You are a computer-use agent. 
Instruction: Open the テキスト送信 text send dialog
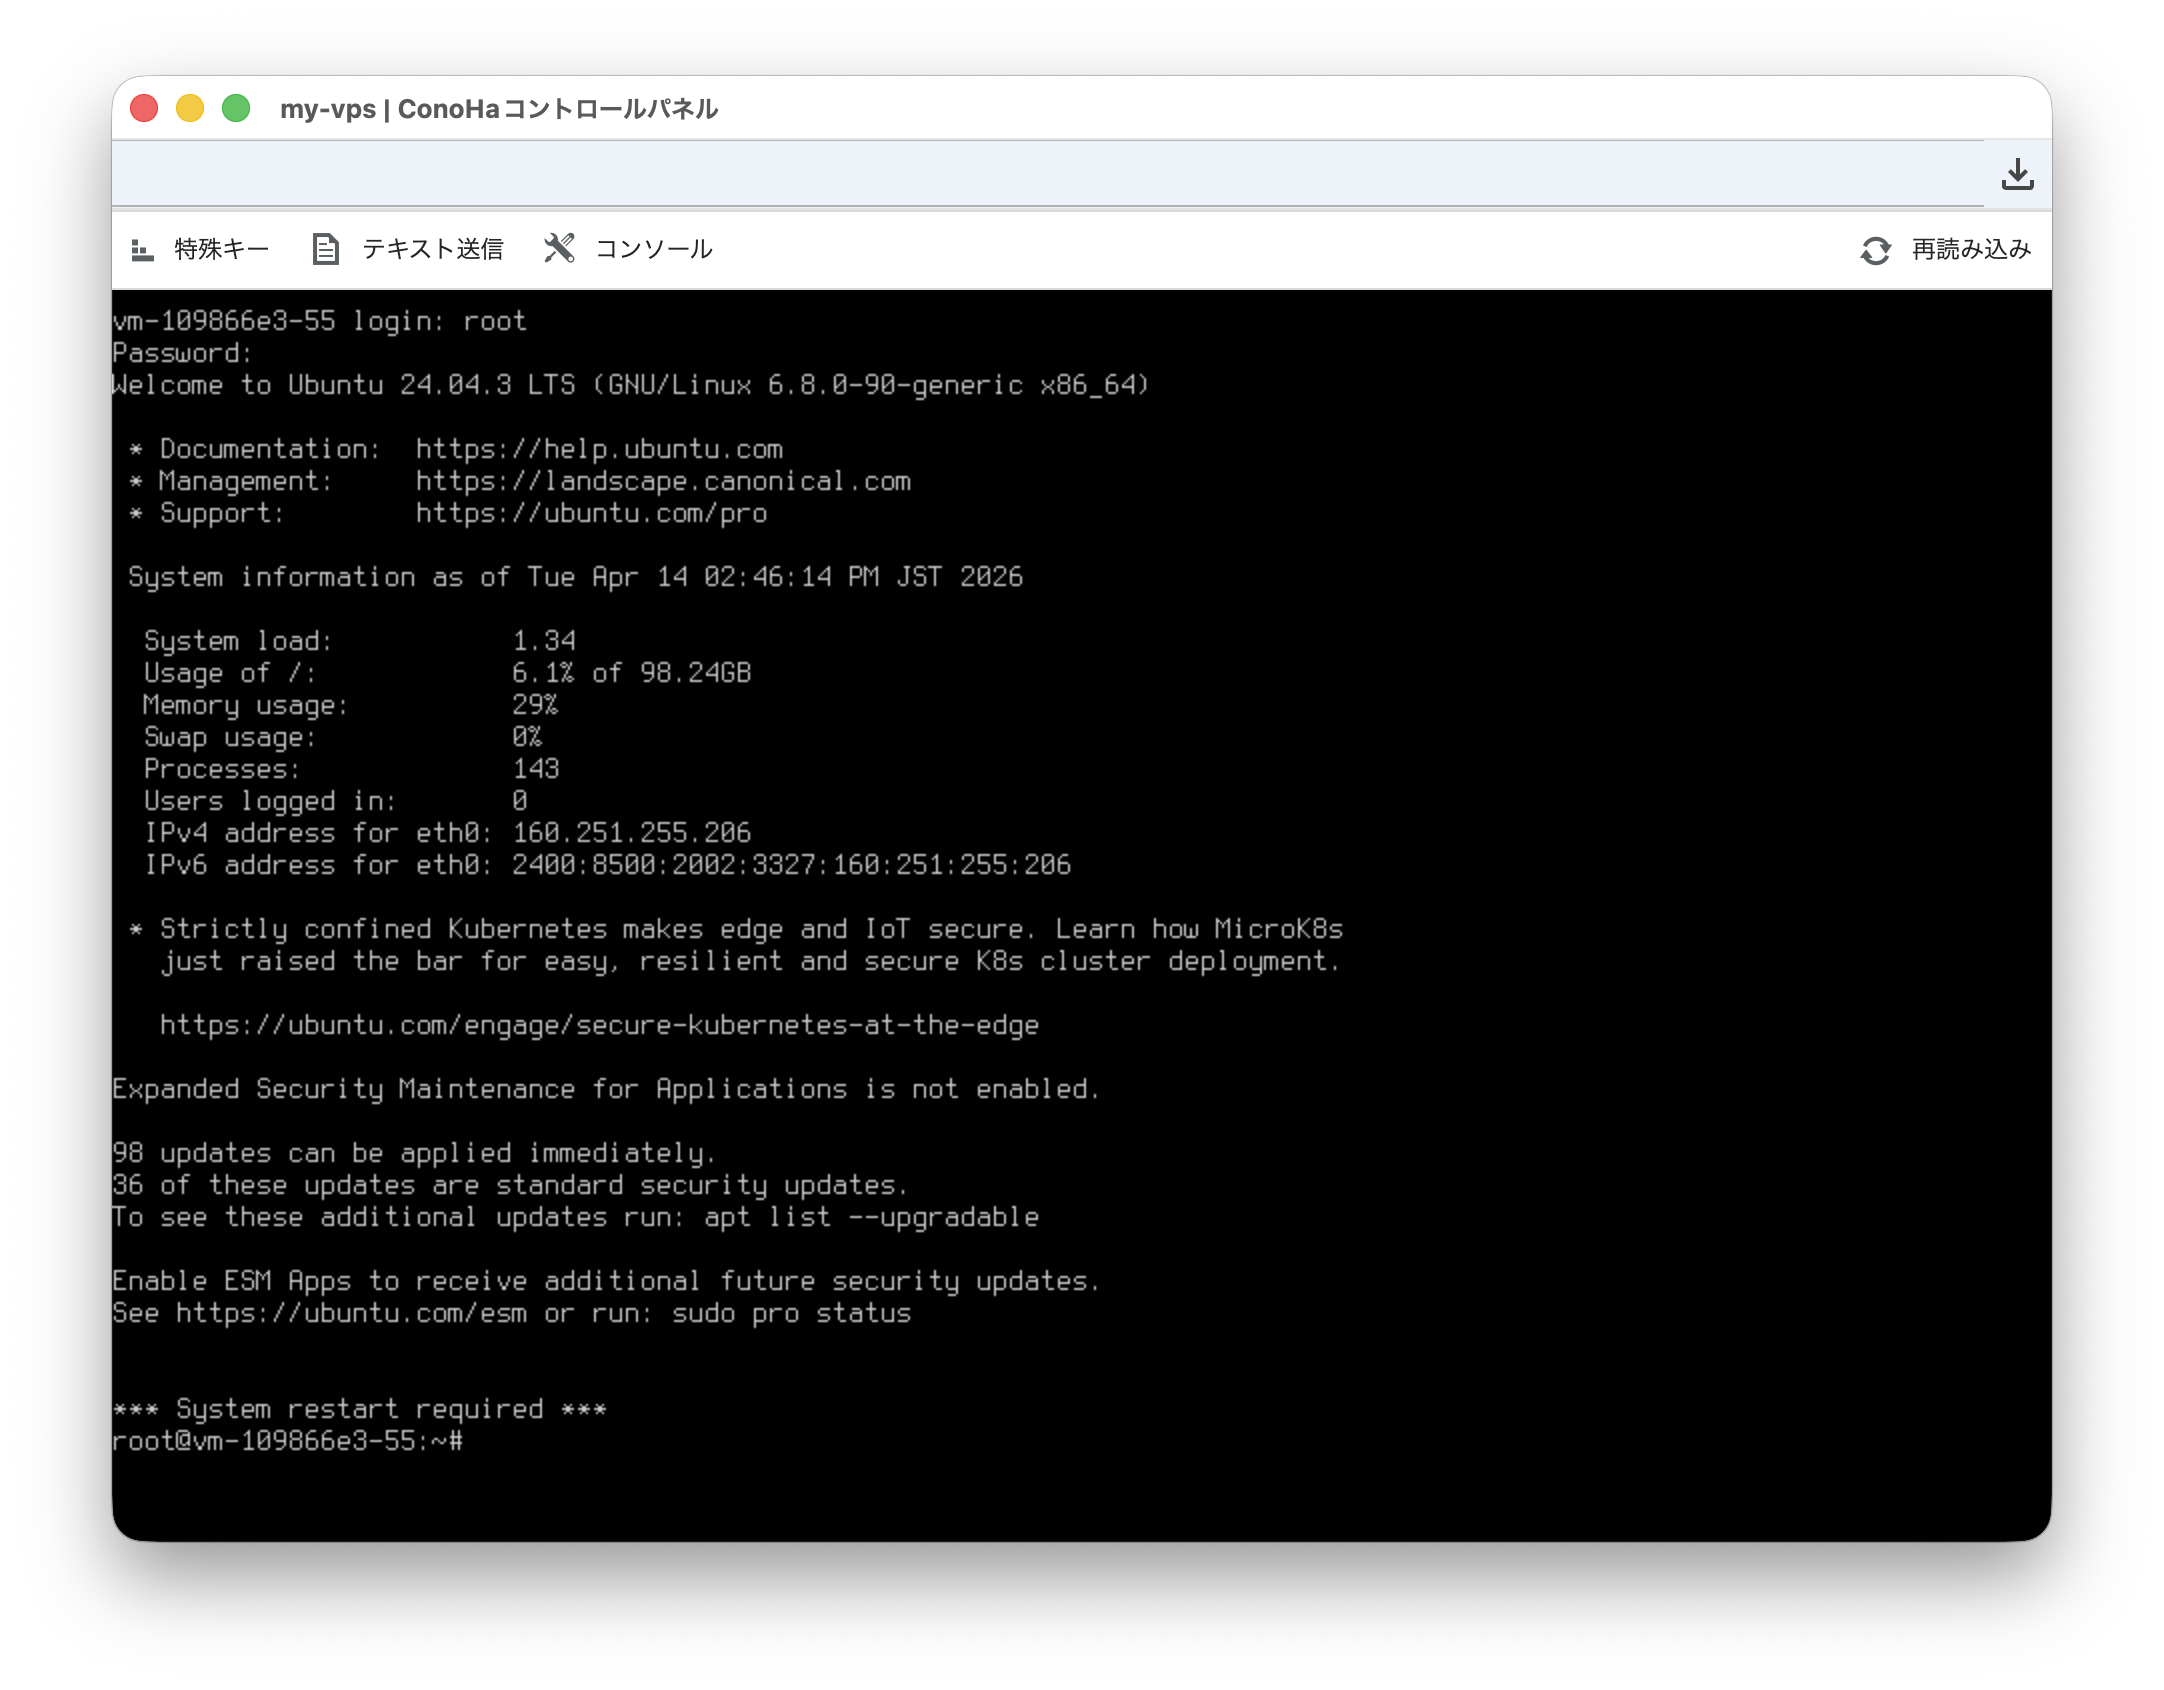[x=432, y=250]
